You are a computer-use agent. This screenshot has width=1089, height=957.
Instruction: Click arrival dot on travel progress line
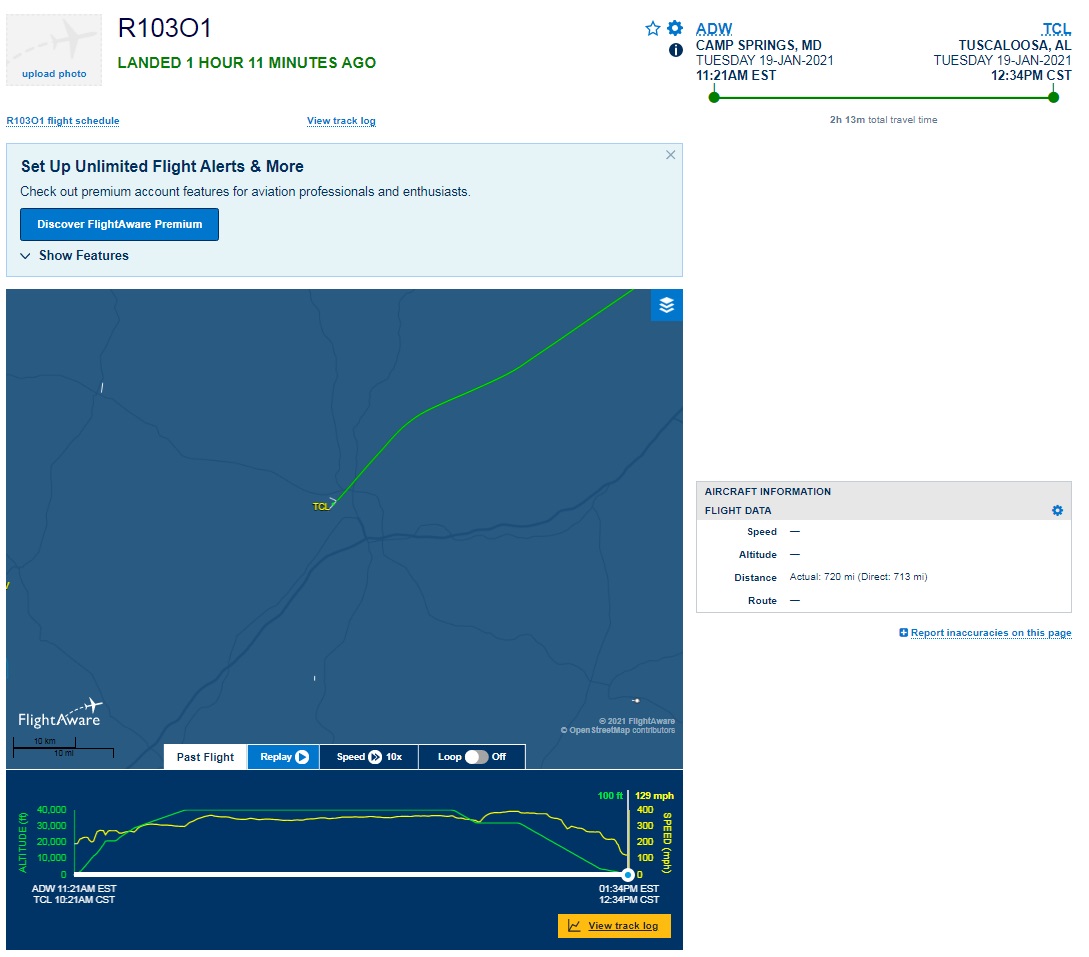1054,97
